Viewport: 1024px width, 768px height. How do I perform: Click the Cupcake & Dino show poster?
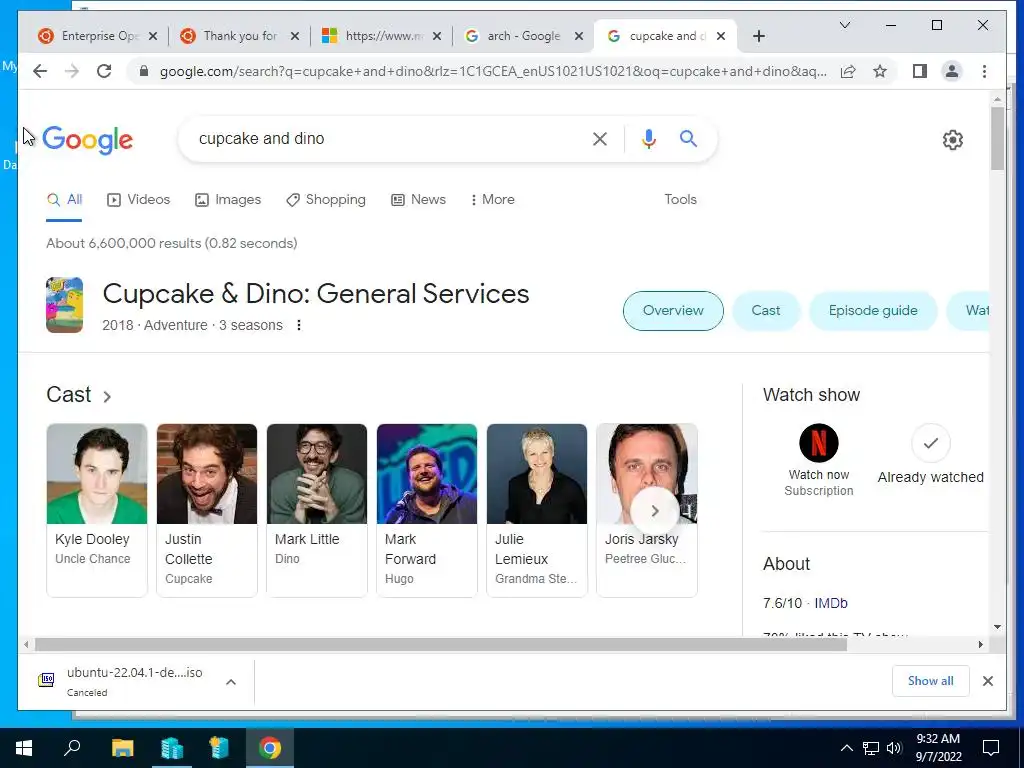tap(65, 305)
